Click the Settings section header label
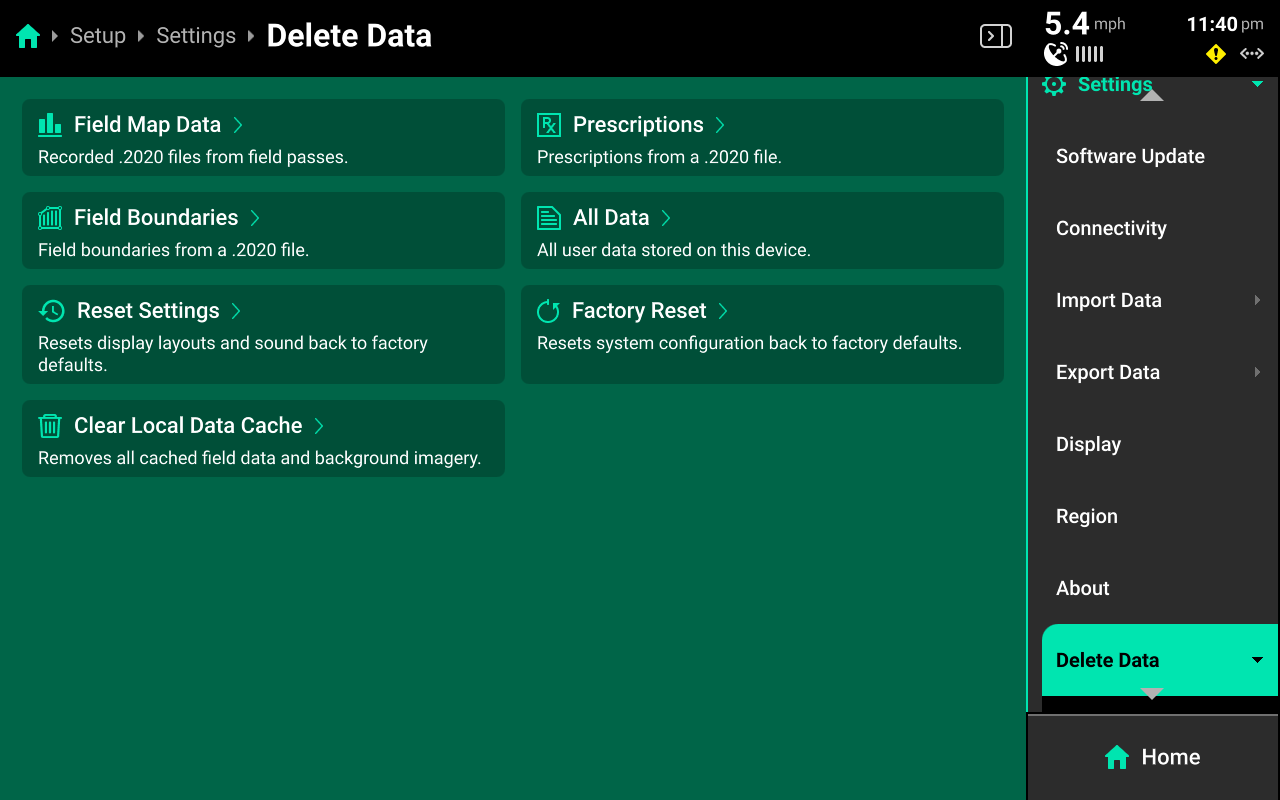 (x=1115, y=85)
